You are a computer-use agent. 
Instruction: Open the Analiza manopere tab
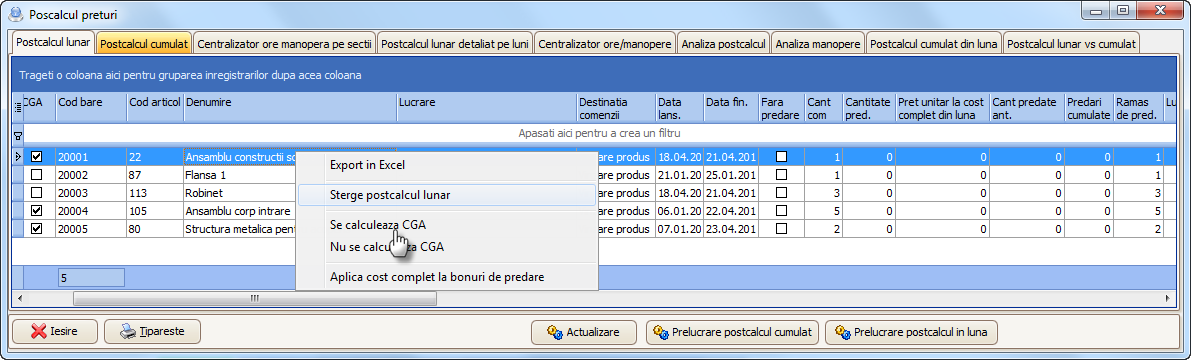pos(818,44)
